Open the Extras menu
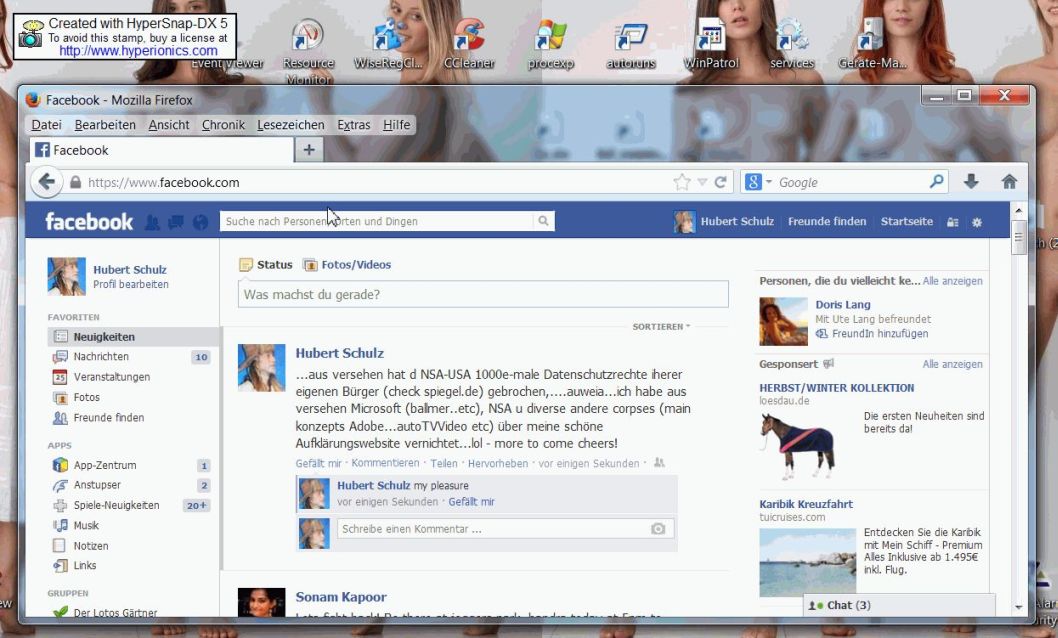 point(354,125)
